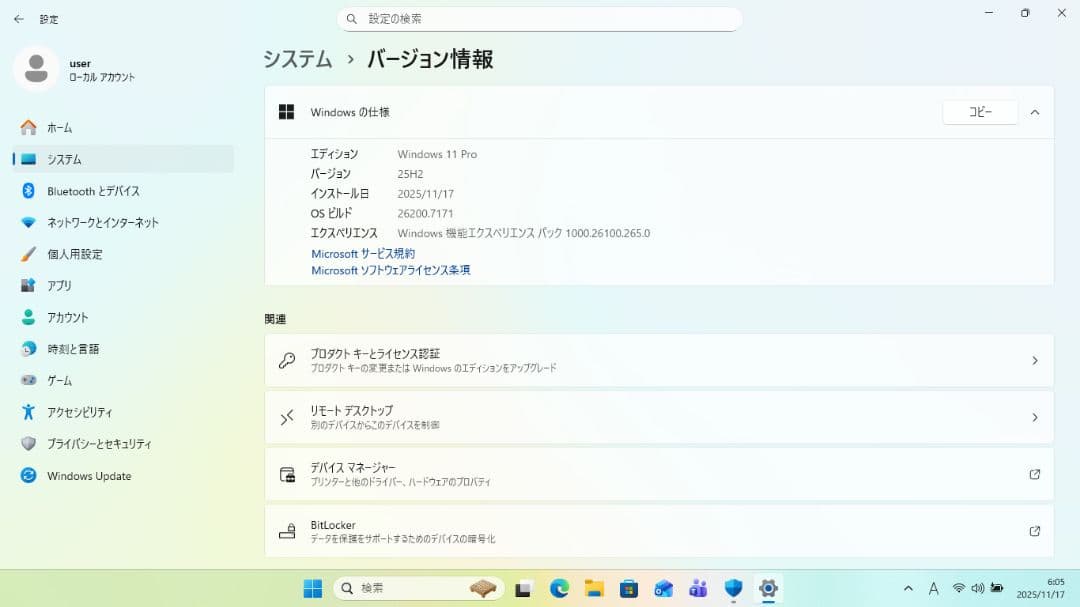
Task: Go to 時刻と言語 in sidebar
Action: [73, 349]
